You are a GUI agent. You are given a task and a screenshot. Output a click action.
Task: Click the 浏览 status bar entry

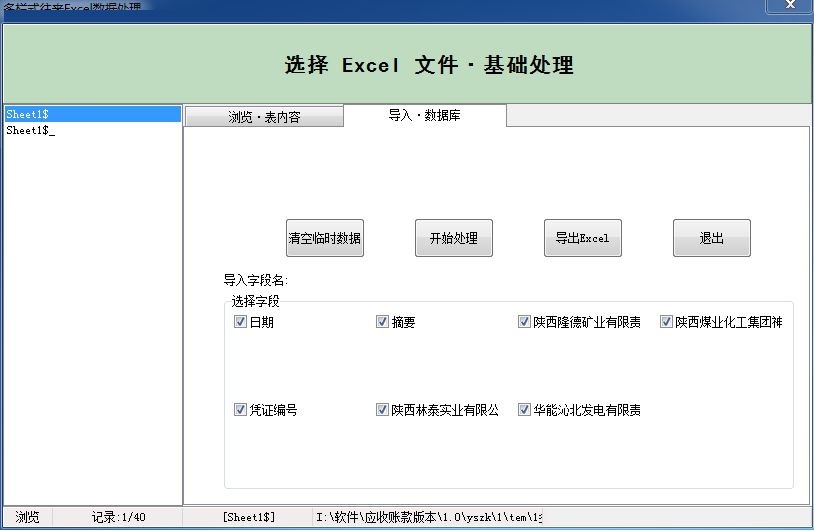[28, 517]
